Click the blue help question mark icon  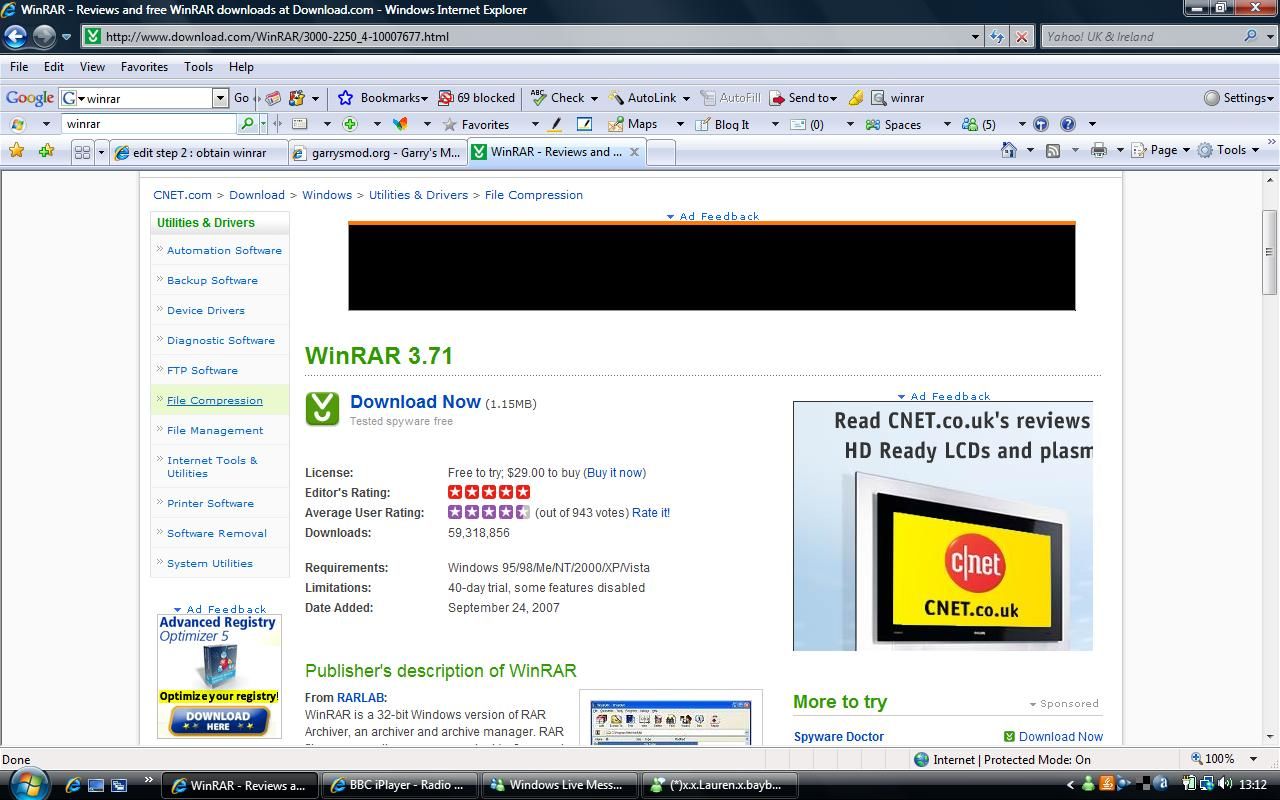1068,124
